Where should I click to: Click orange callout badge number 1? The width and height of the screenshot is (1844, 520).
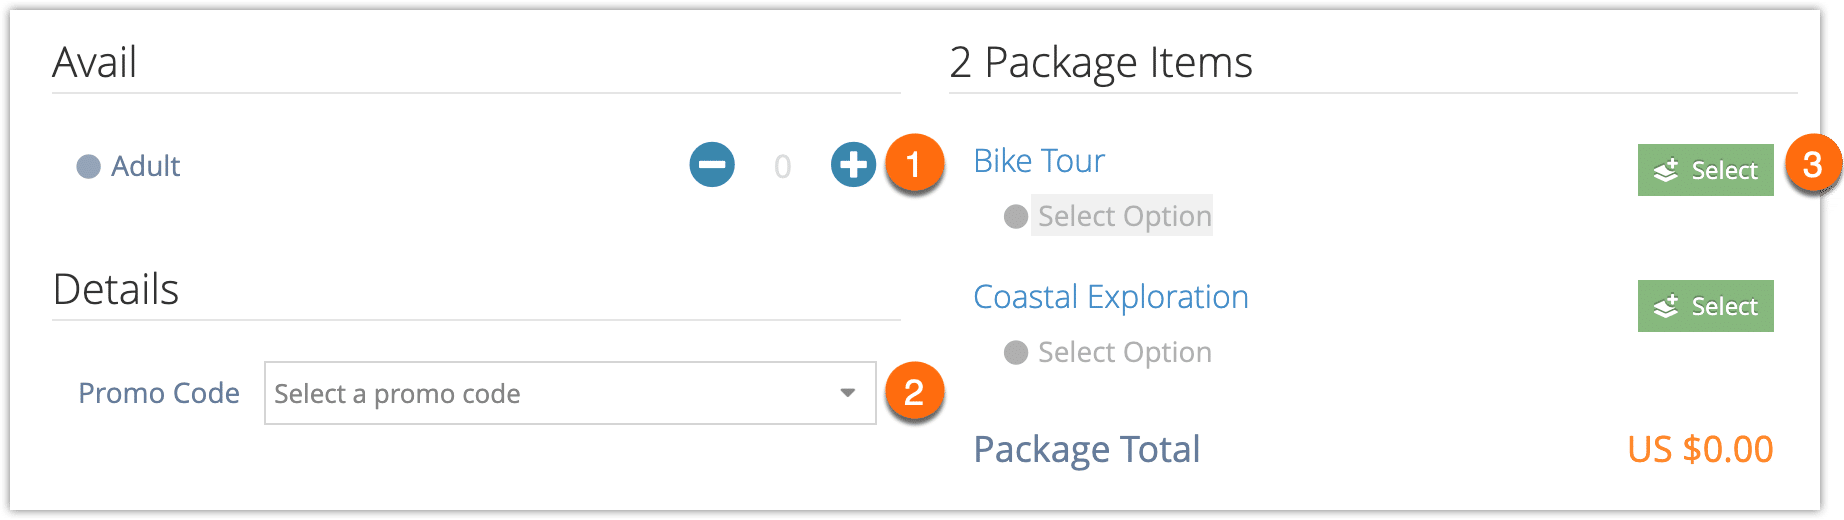tap(914, 163)
